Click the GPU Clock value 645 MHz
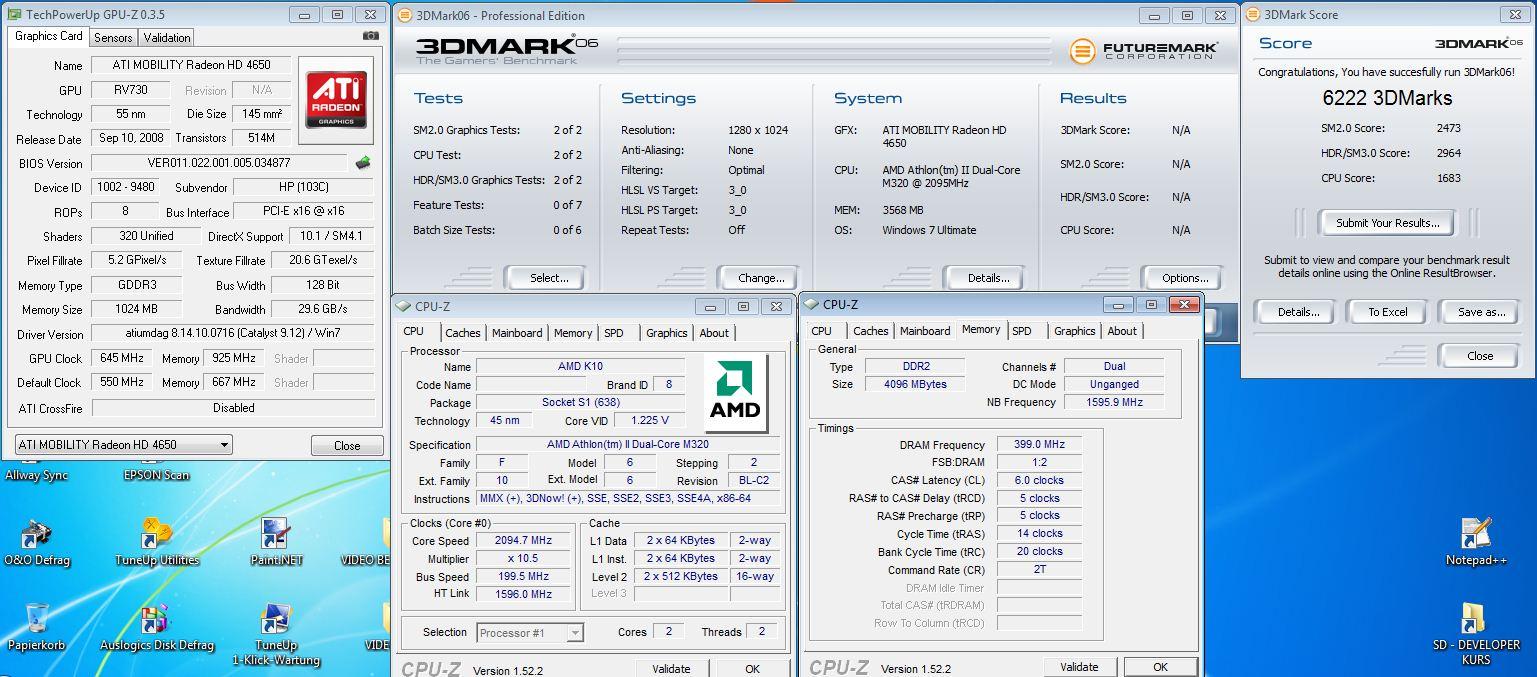 point(121,358)
